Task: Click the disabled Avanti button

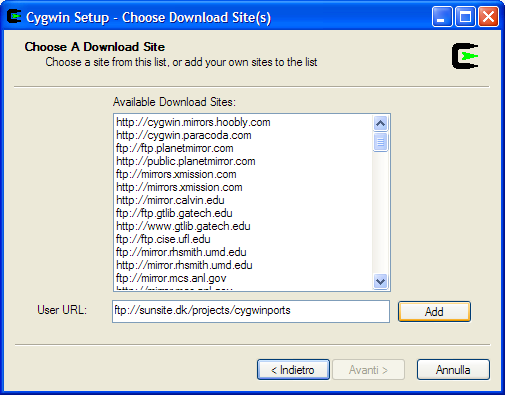Action: pos(368,370)
